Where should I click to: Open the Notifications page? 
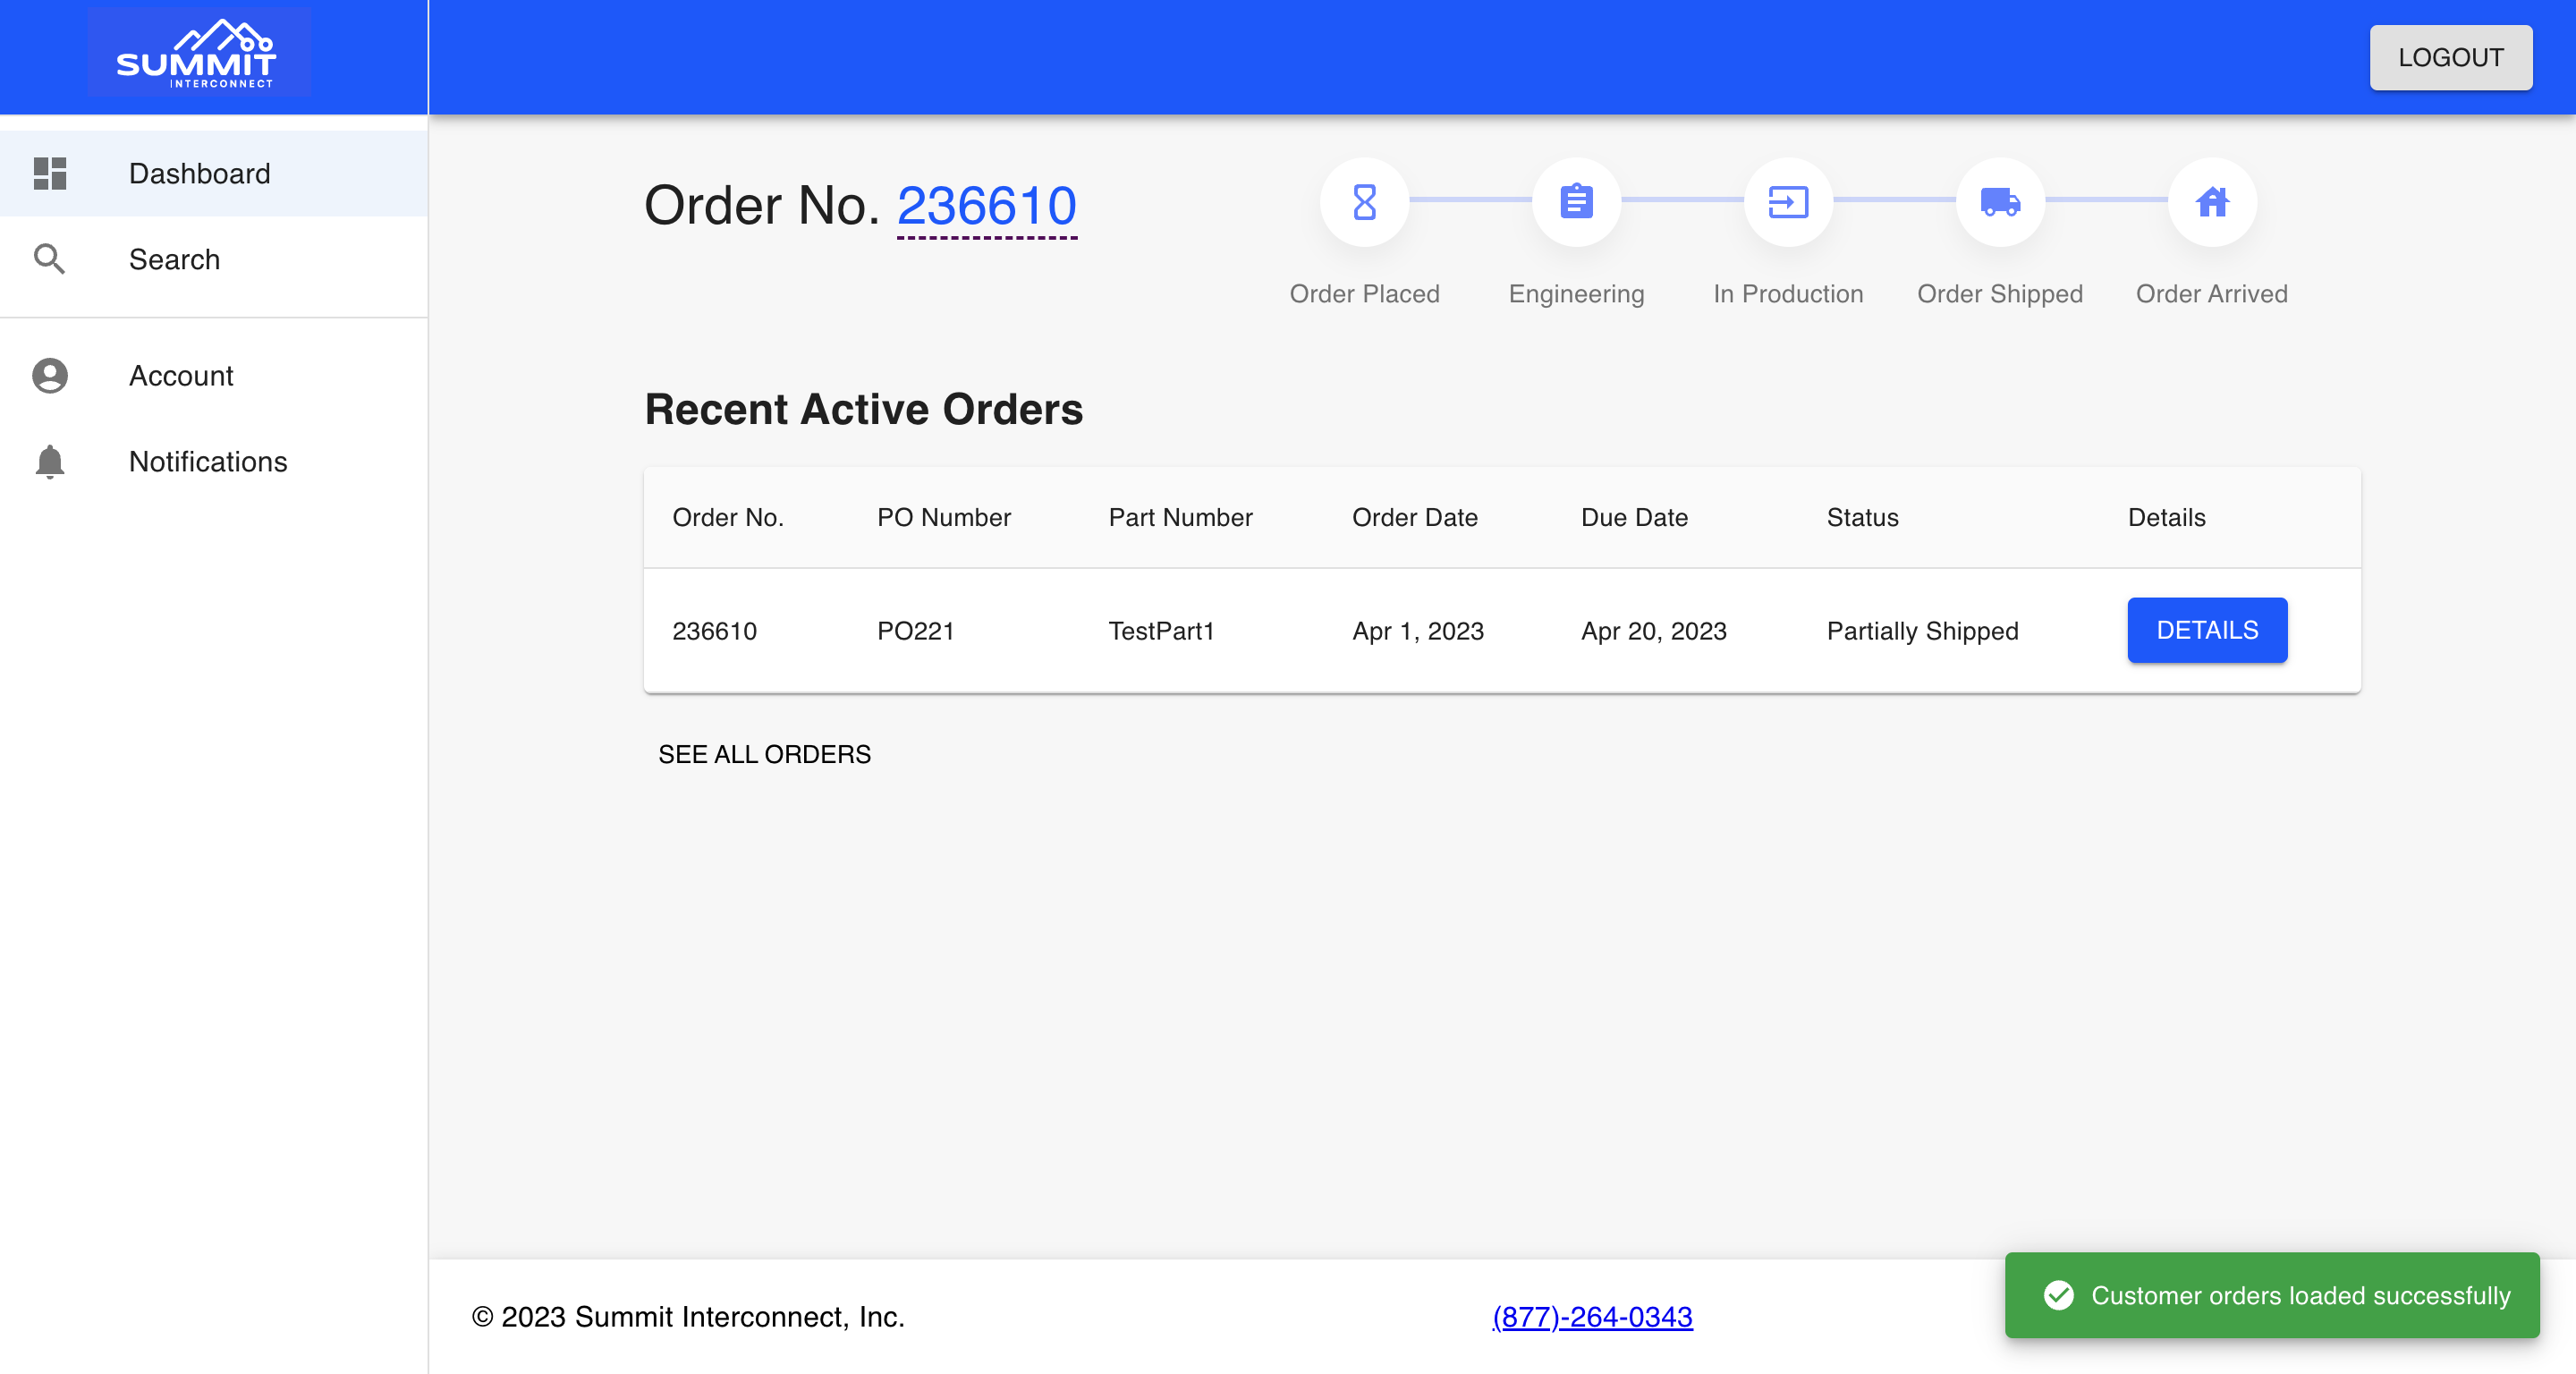(214, 462)
